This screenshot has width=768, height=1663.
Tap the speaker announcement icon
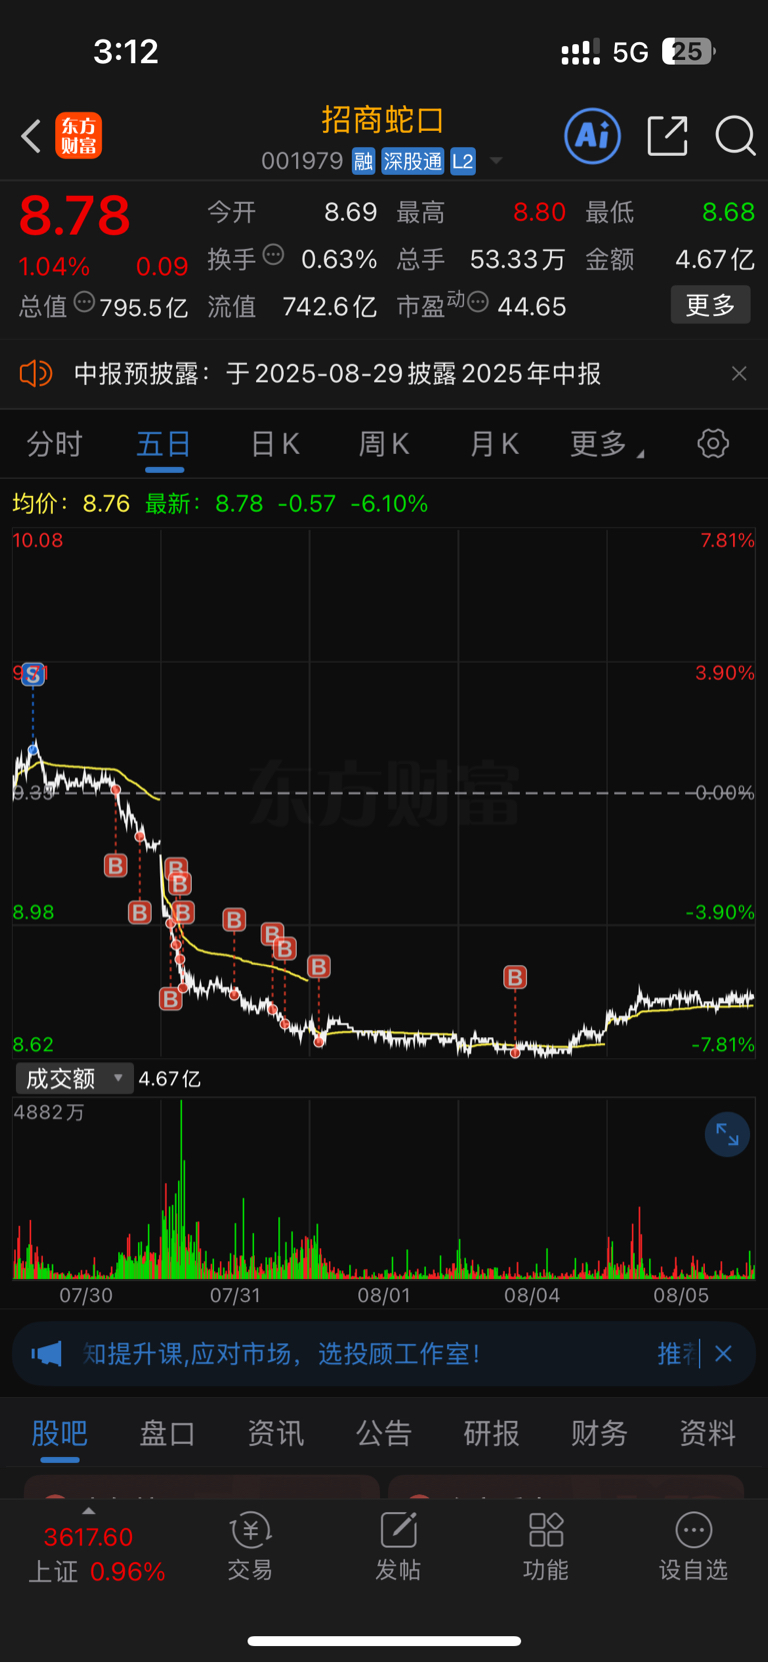[x=36, y=374]
